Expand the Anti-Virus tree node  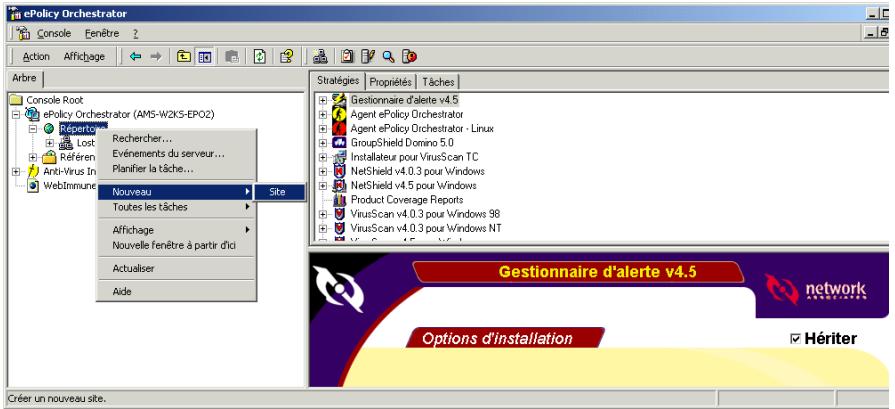(x=16, y=171)
